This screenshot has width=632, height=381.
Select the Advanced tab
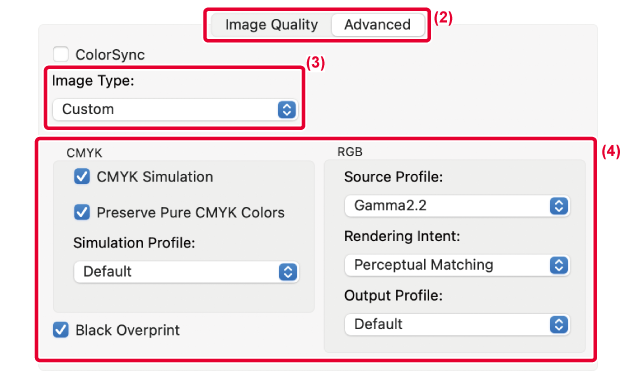[377, 25]
